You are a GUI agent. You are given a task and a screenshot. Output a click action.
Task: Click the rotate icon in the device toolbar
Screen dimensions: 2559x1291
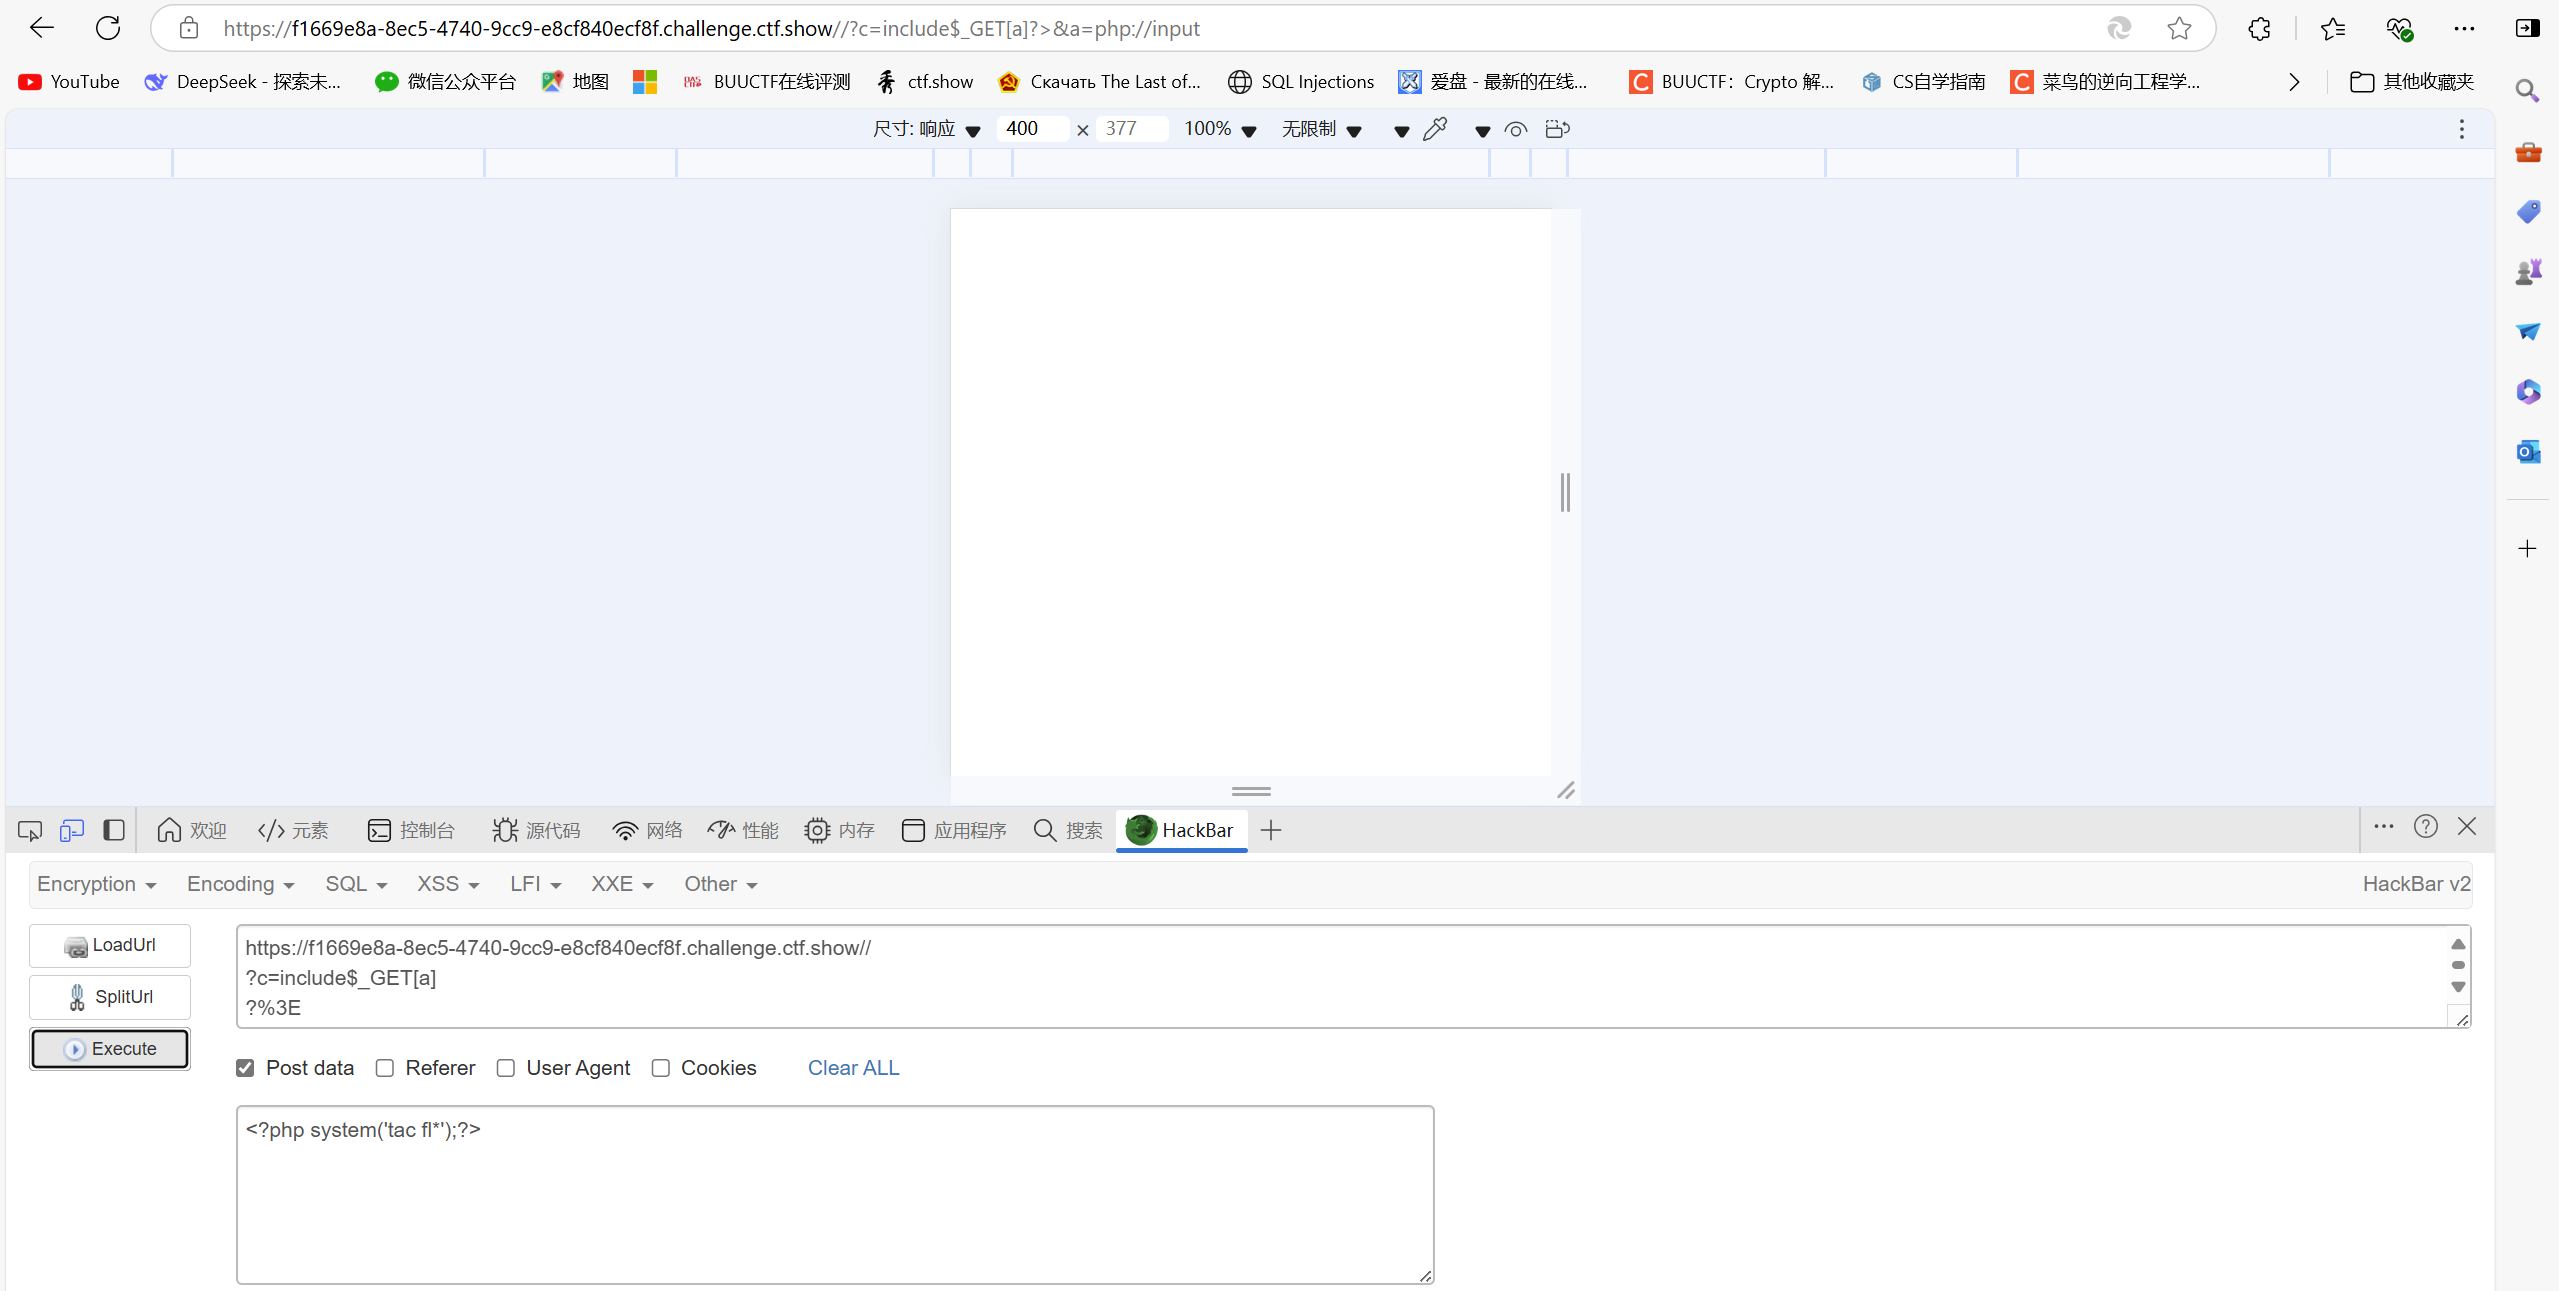click(1557, 129)
